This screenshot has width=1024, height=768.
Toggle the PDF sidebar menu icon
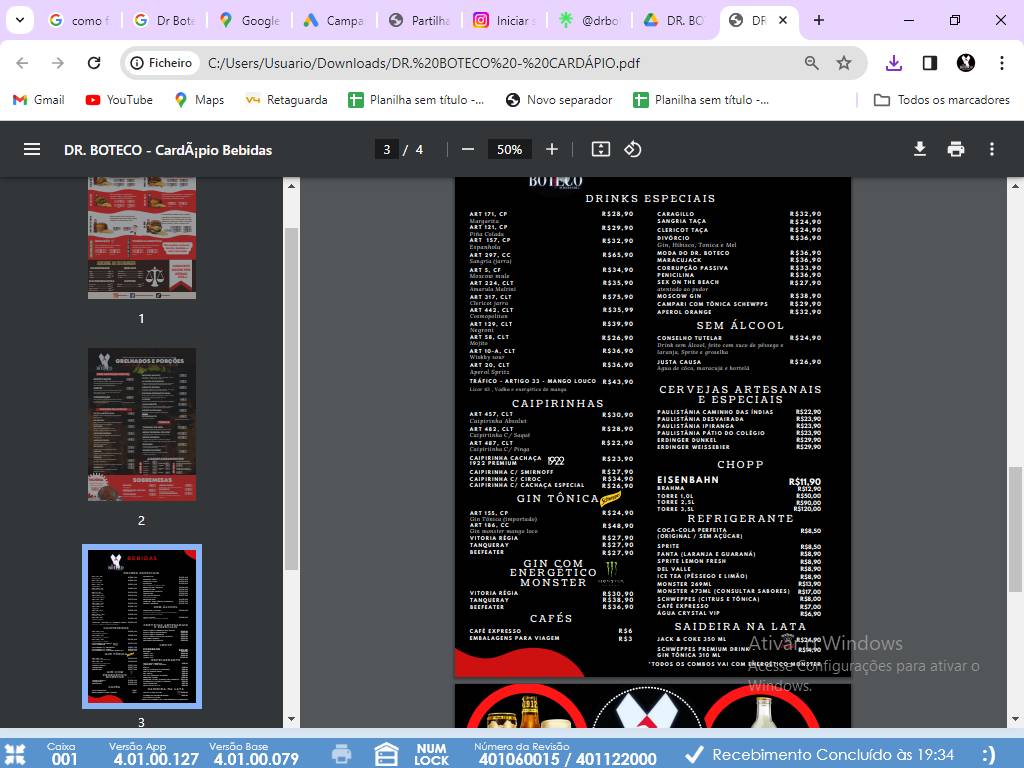click(x=32, y=150)
